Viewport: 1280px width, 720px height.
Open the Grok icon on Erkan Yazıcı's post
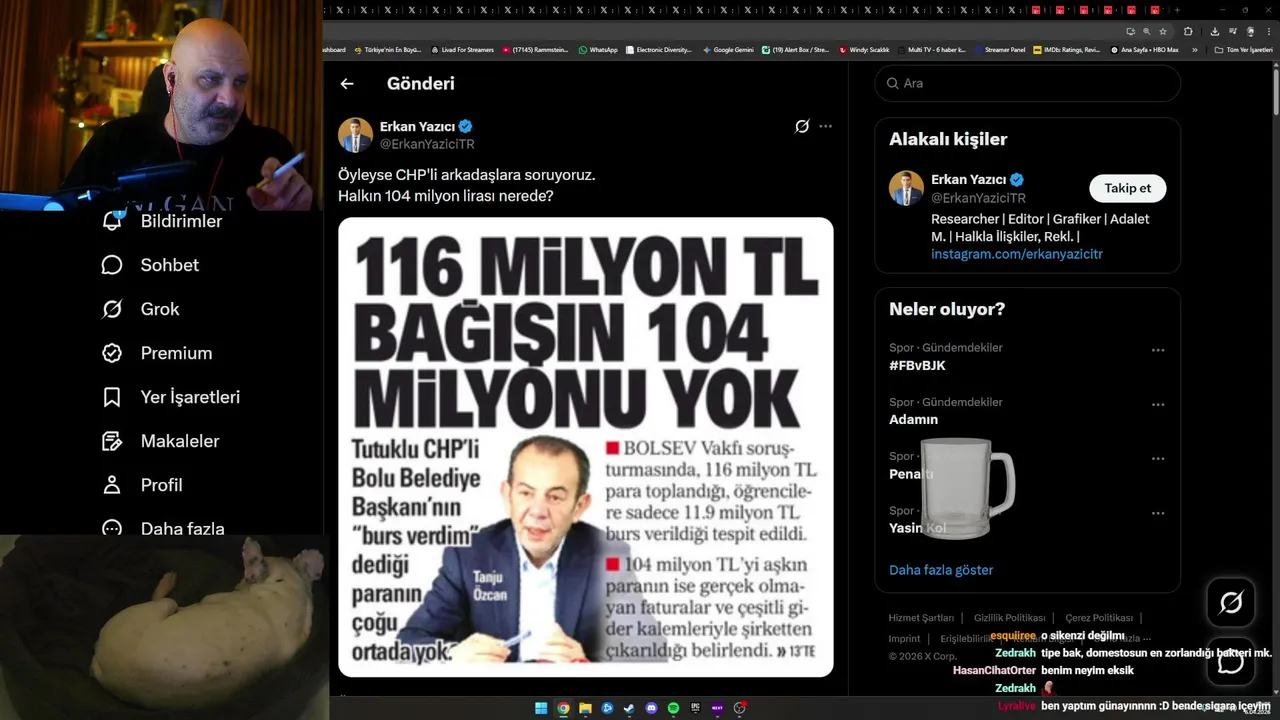(x=802, y=127)
